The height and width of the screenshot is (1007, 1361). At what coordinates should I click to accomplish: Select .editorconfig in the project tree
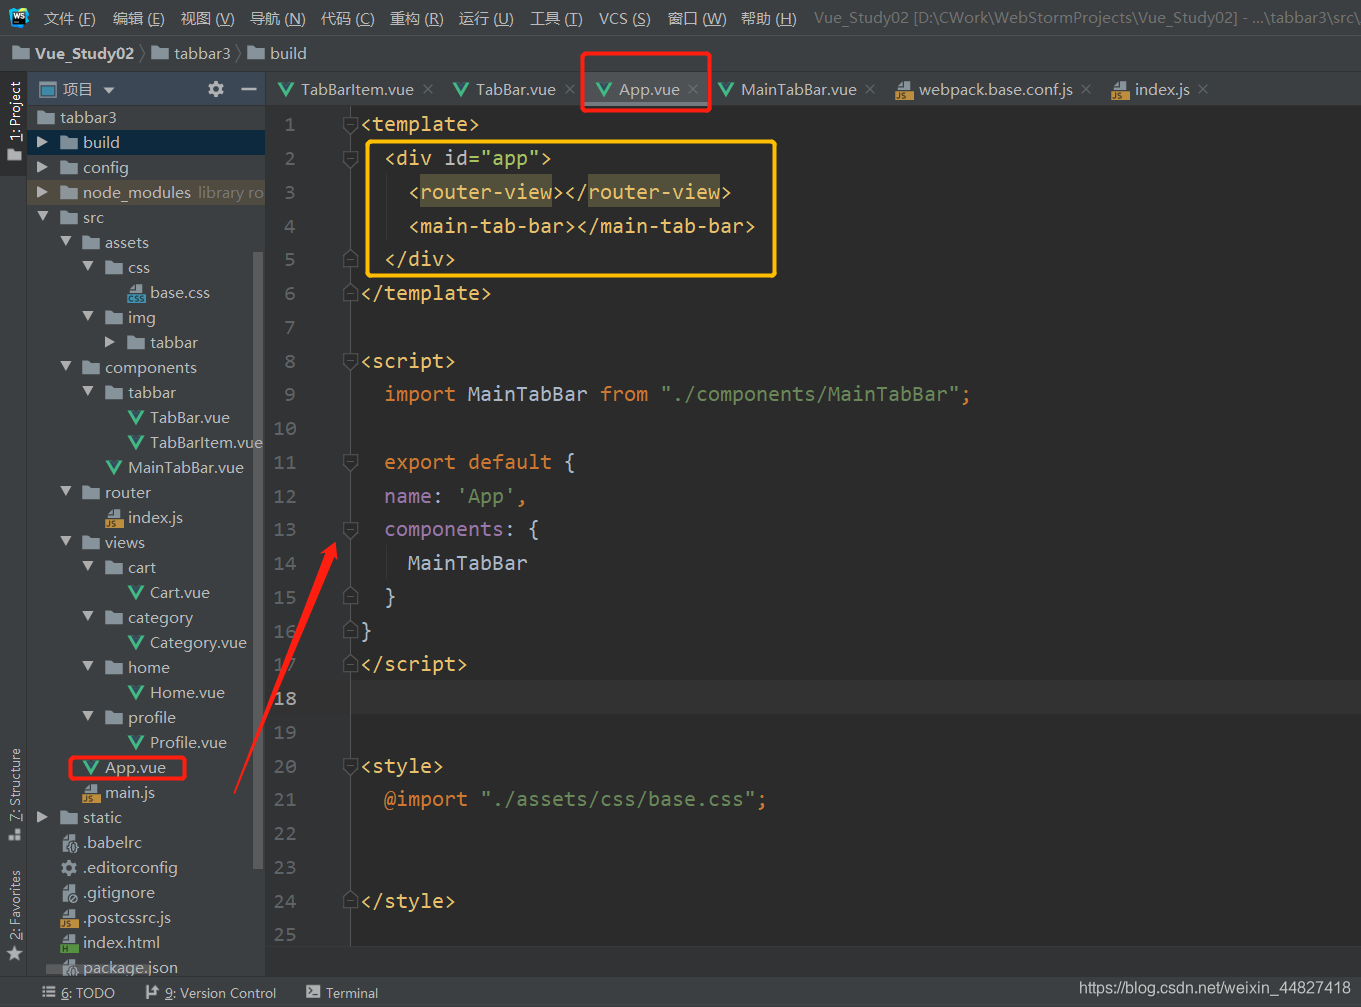(119, 867)
